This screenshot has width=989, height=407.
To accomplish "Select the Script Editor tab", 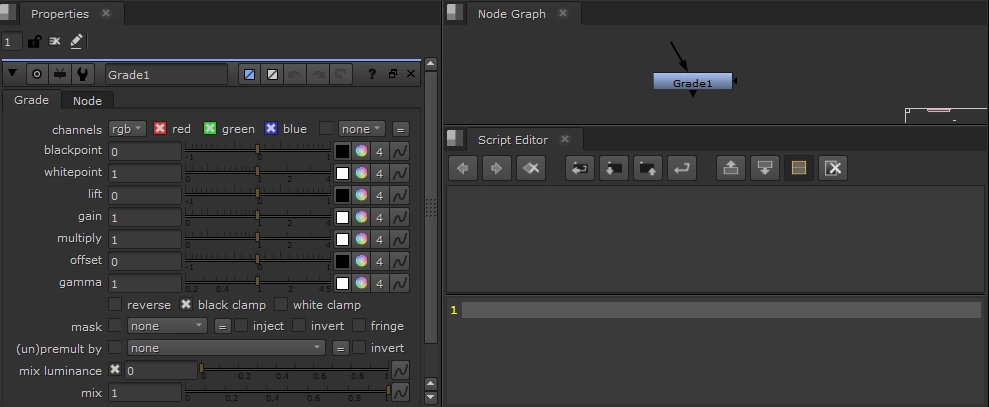I will pos(512,140).
